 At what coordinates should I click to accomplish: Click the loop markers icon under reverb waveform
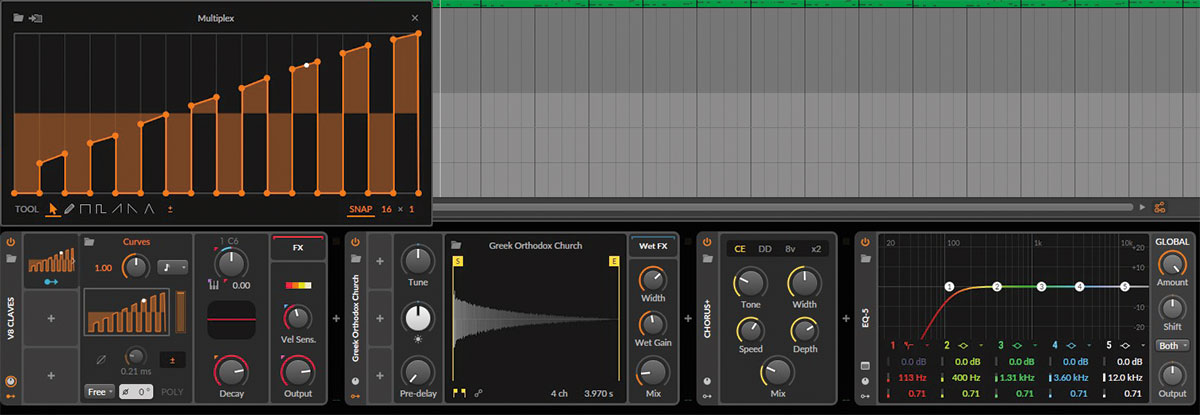pos(459,392)
